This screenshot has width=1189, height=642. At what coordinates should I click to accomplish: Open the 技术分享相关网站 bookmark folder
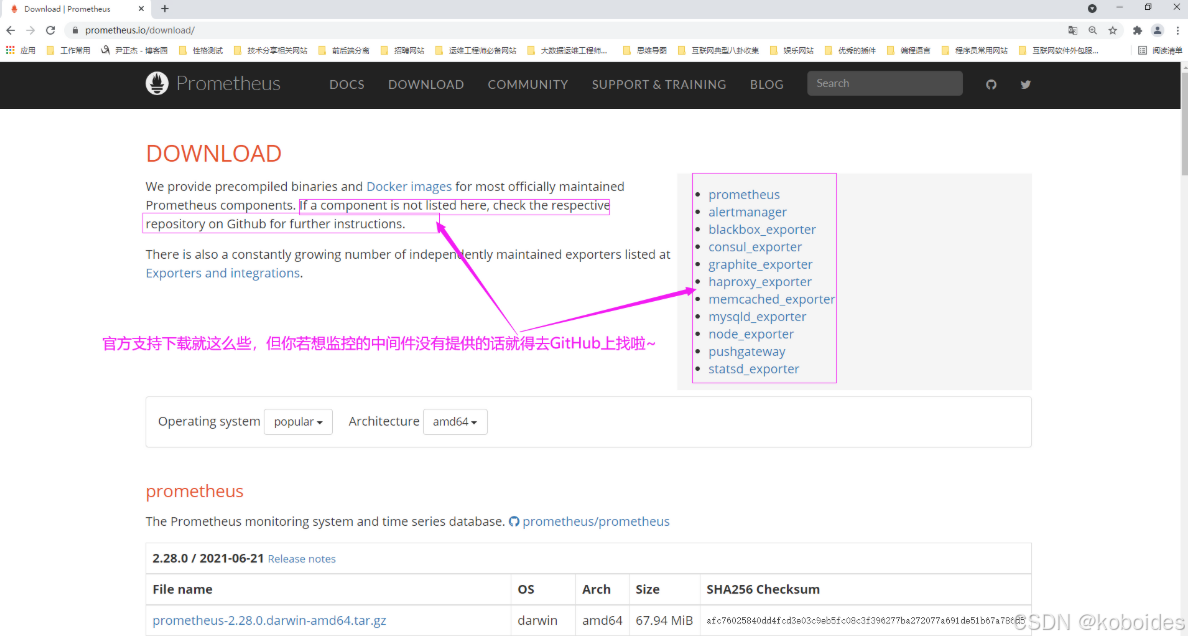pos(270,51)
